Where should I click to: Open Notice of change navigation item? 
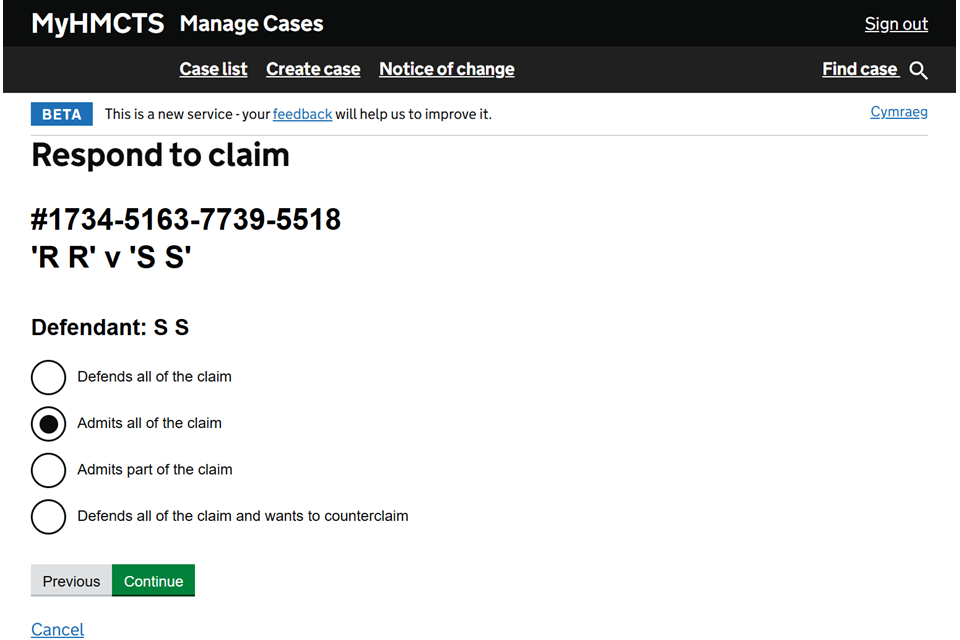pos(446,69)
